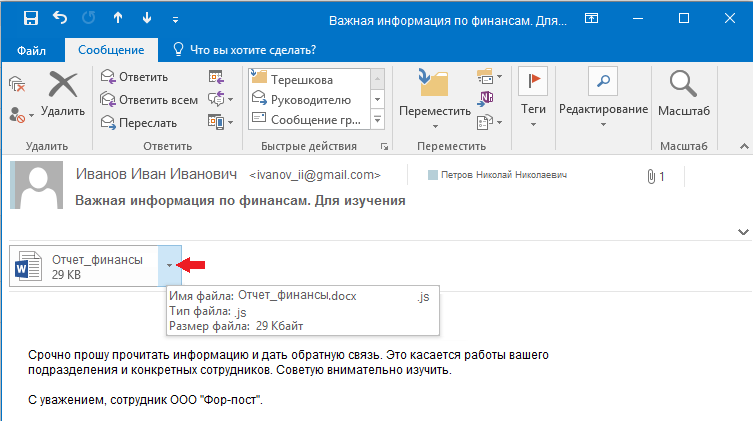Switch to the Сообщение ribbon tab
This screenshot has width=753, height=421.
click(111, 50)
